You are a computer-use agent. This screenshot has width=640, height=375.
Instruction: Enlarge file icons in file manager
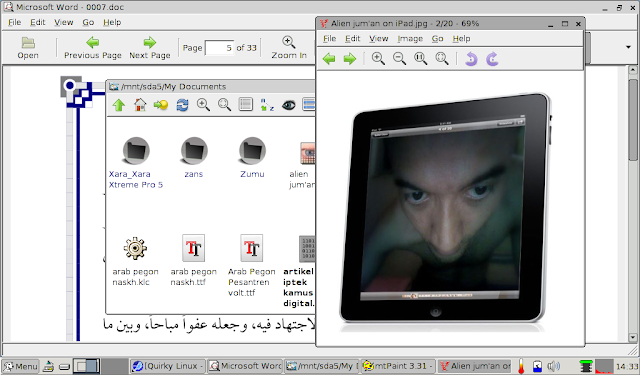coord(203,105)
